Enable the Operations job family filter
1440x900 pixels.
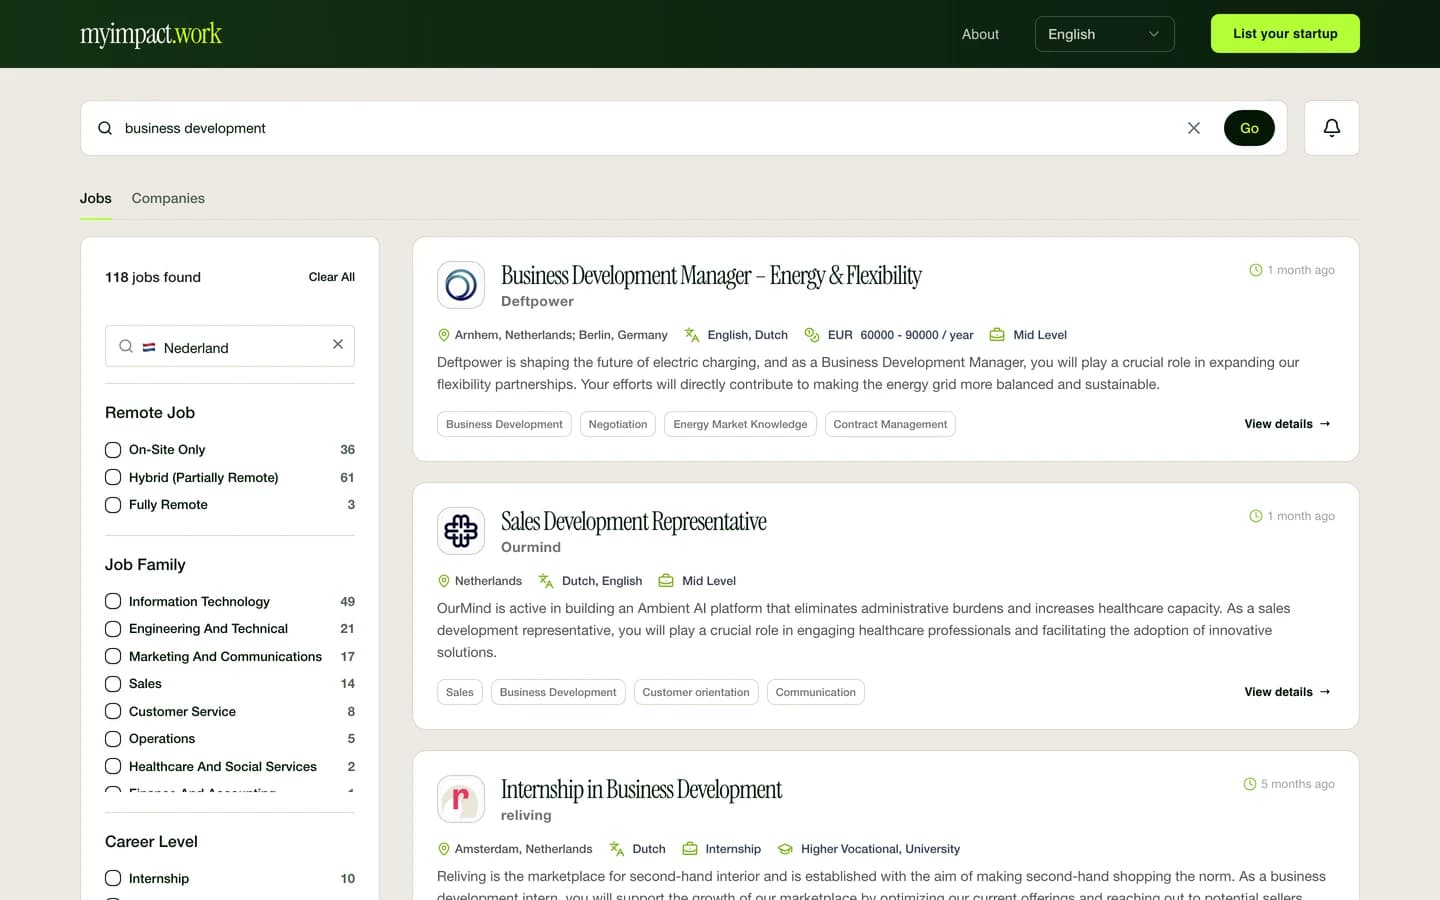[x=113, y=739]
